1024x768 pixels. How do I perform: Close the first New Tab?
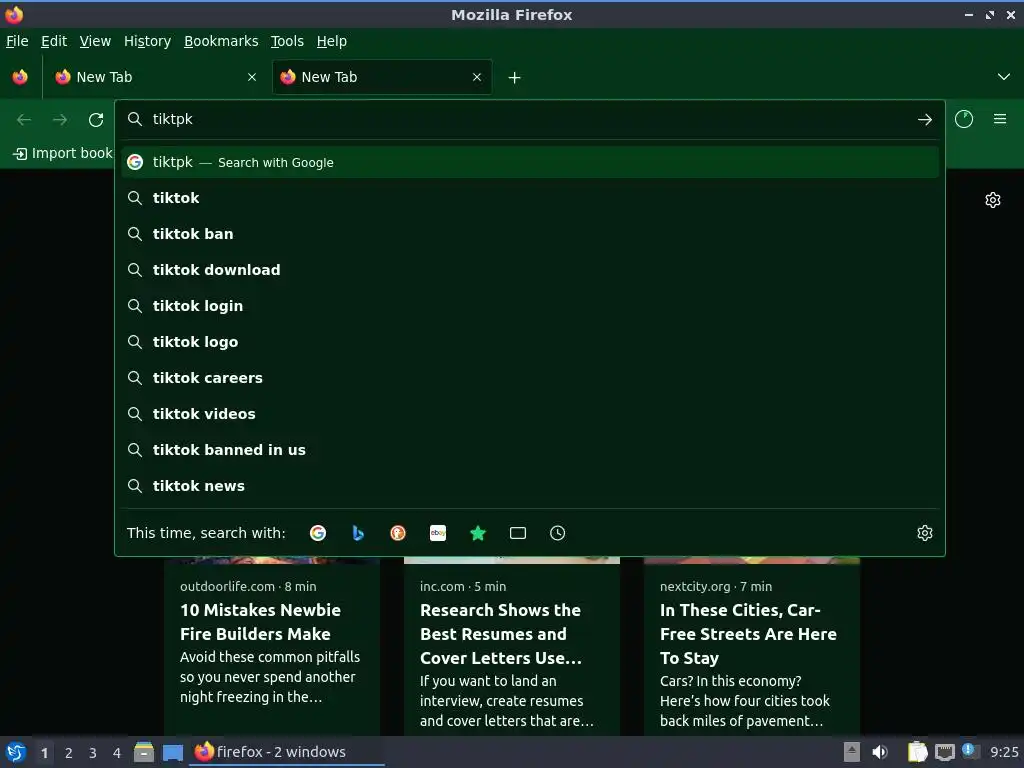click(252, 77)
